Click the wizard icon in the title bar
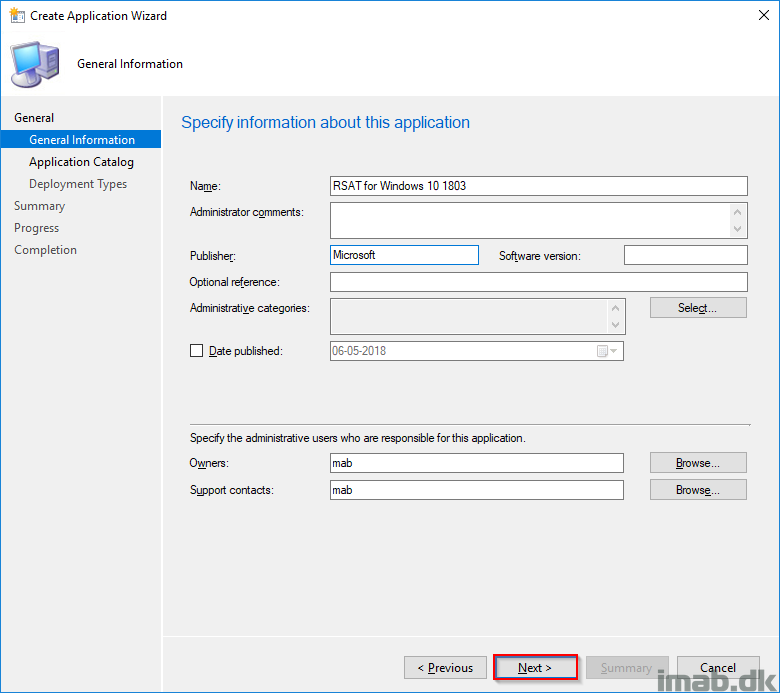 17,15
